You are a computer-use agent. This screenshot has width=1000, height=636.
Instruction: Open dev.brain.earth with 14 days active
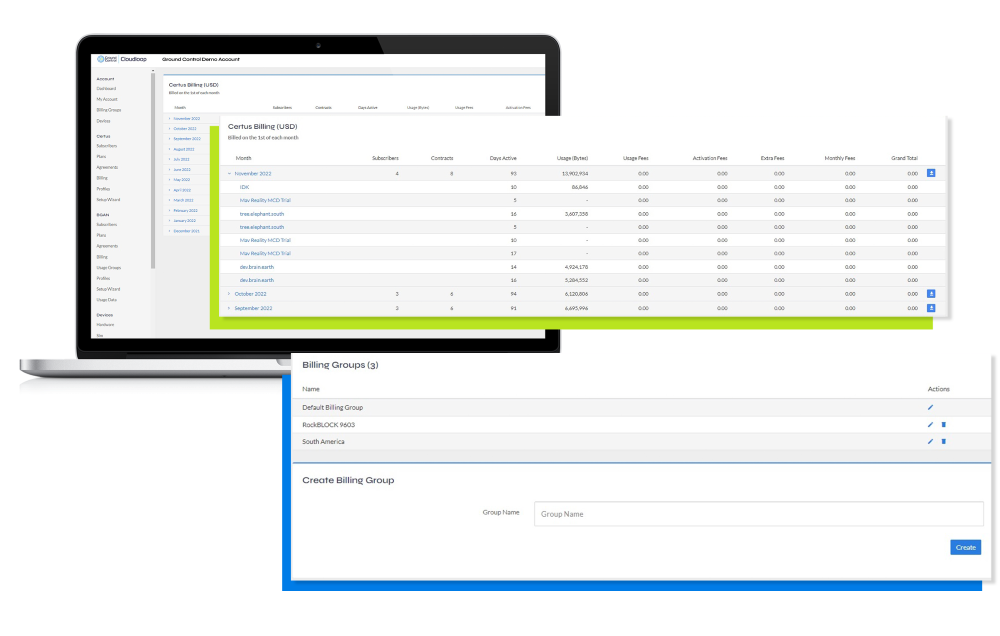click(257, 267)
